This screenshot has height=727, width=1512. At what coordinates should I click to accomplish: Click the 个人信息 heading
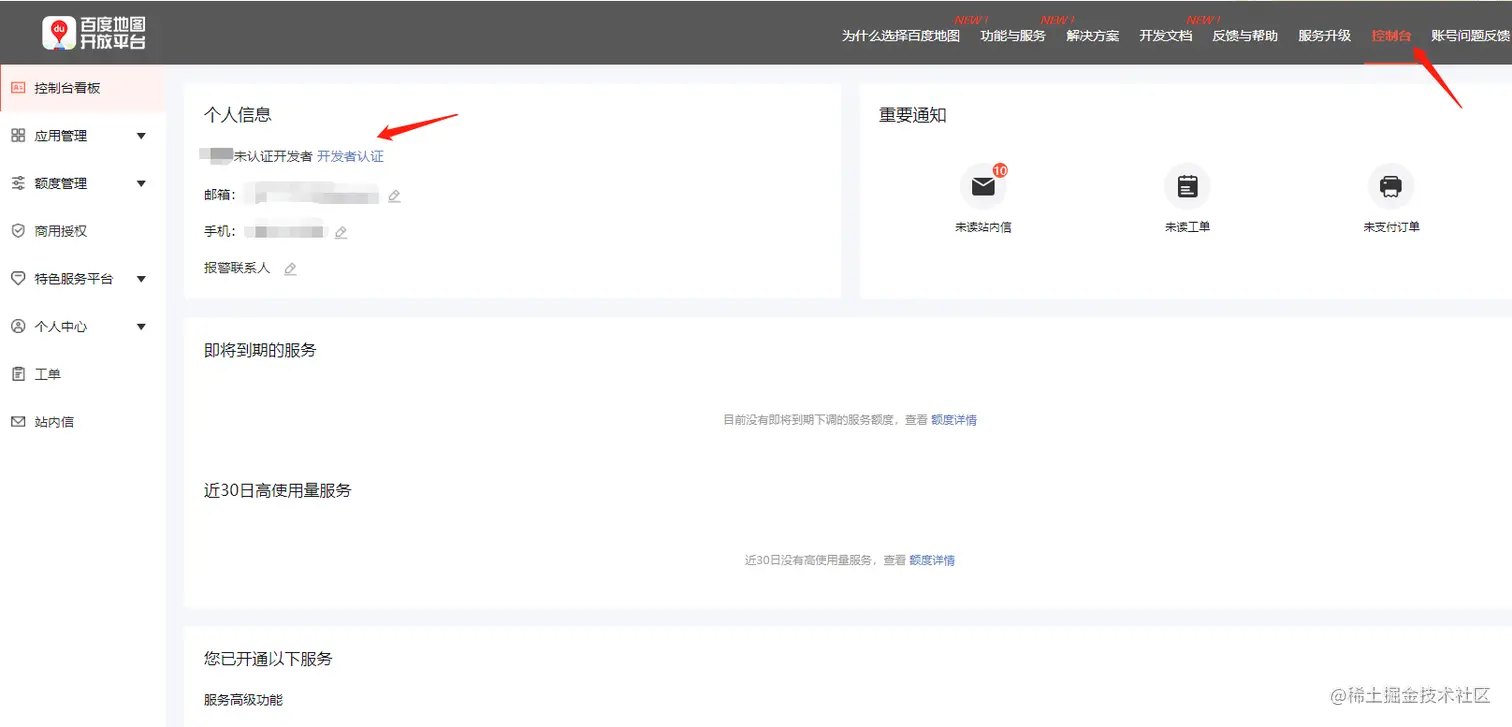coord(238,115)
